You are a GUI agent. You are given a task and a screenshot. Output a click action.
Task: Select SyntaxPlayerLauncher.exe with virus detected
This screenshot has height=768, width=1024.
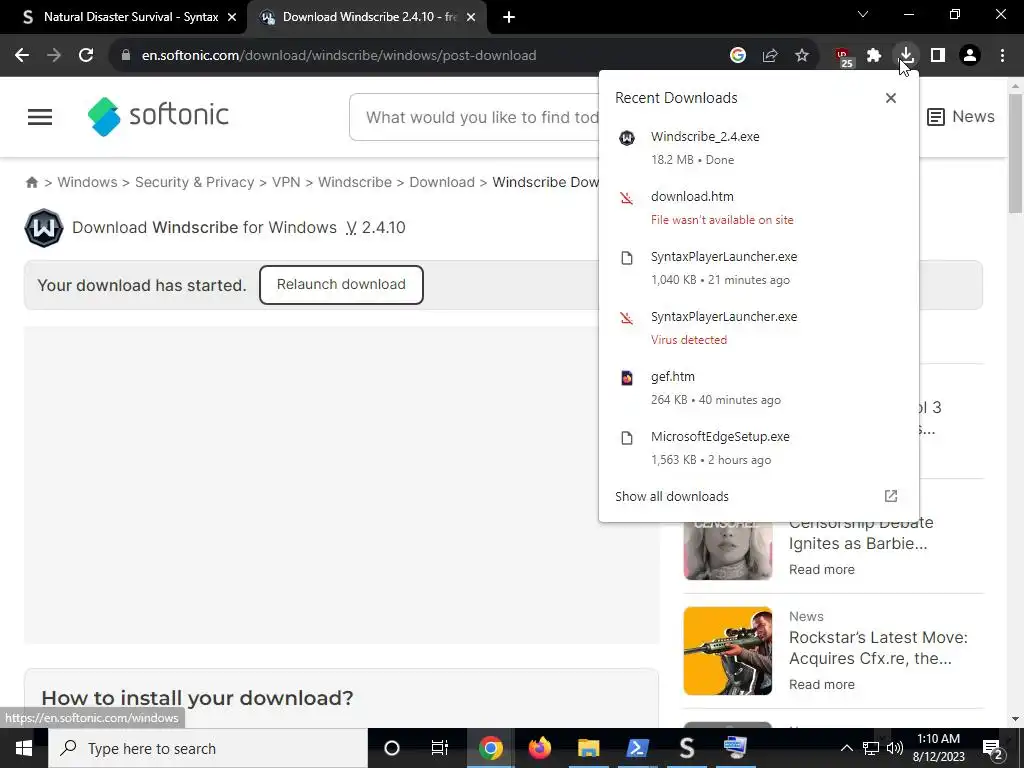point(758,328)
